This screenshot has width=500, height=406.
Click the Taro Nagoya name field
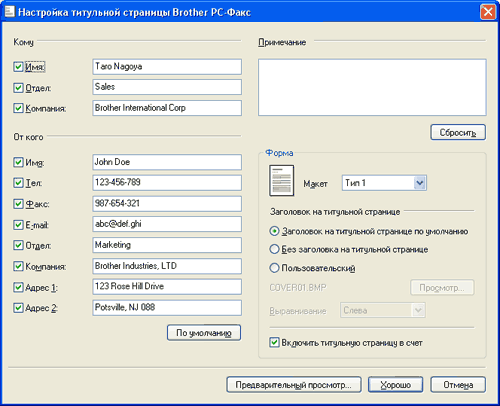[167, 67]
